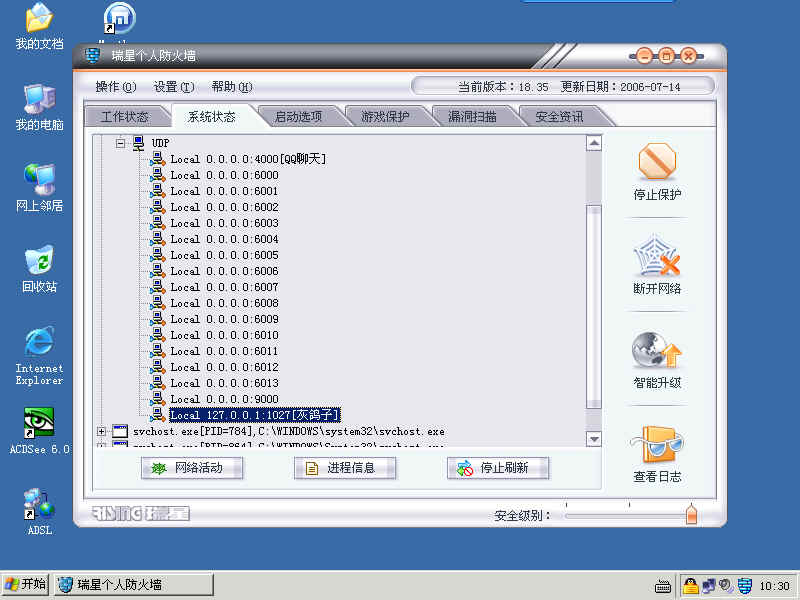
Task: Switch to the 漏洞扫描 tab
Action: pyautogui.click(x=472, y=116)
